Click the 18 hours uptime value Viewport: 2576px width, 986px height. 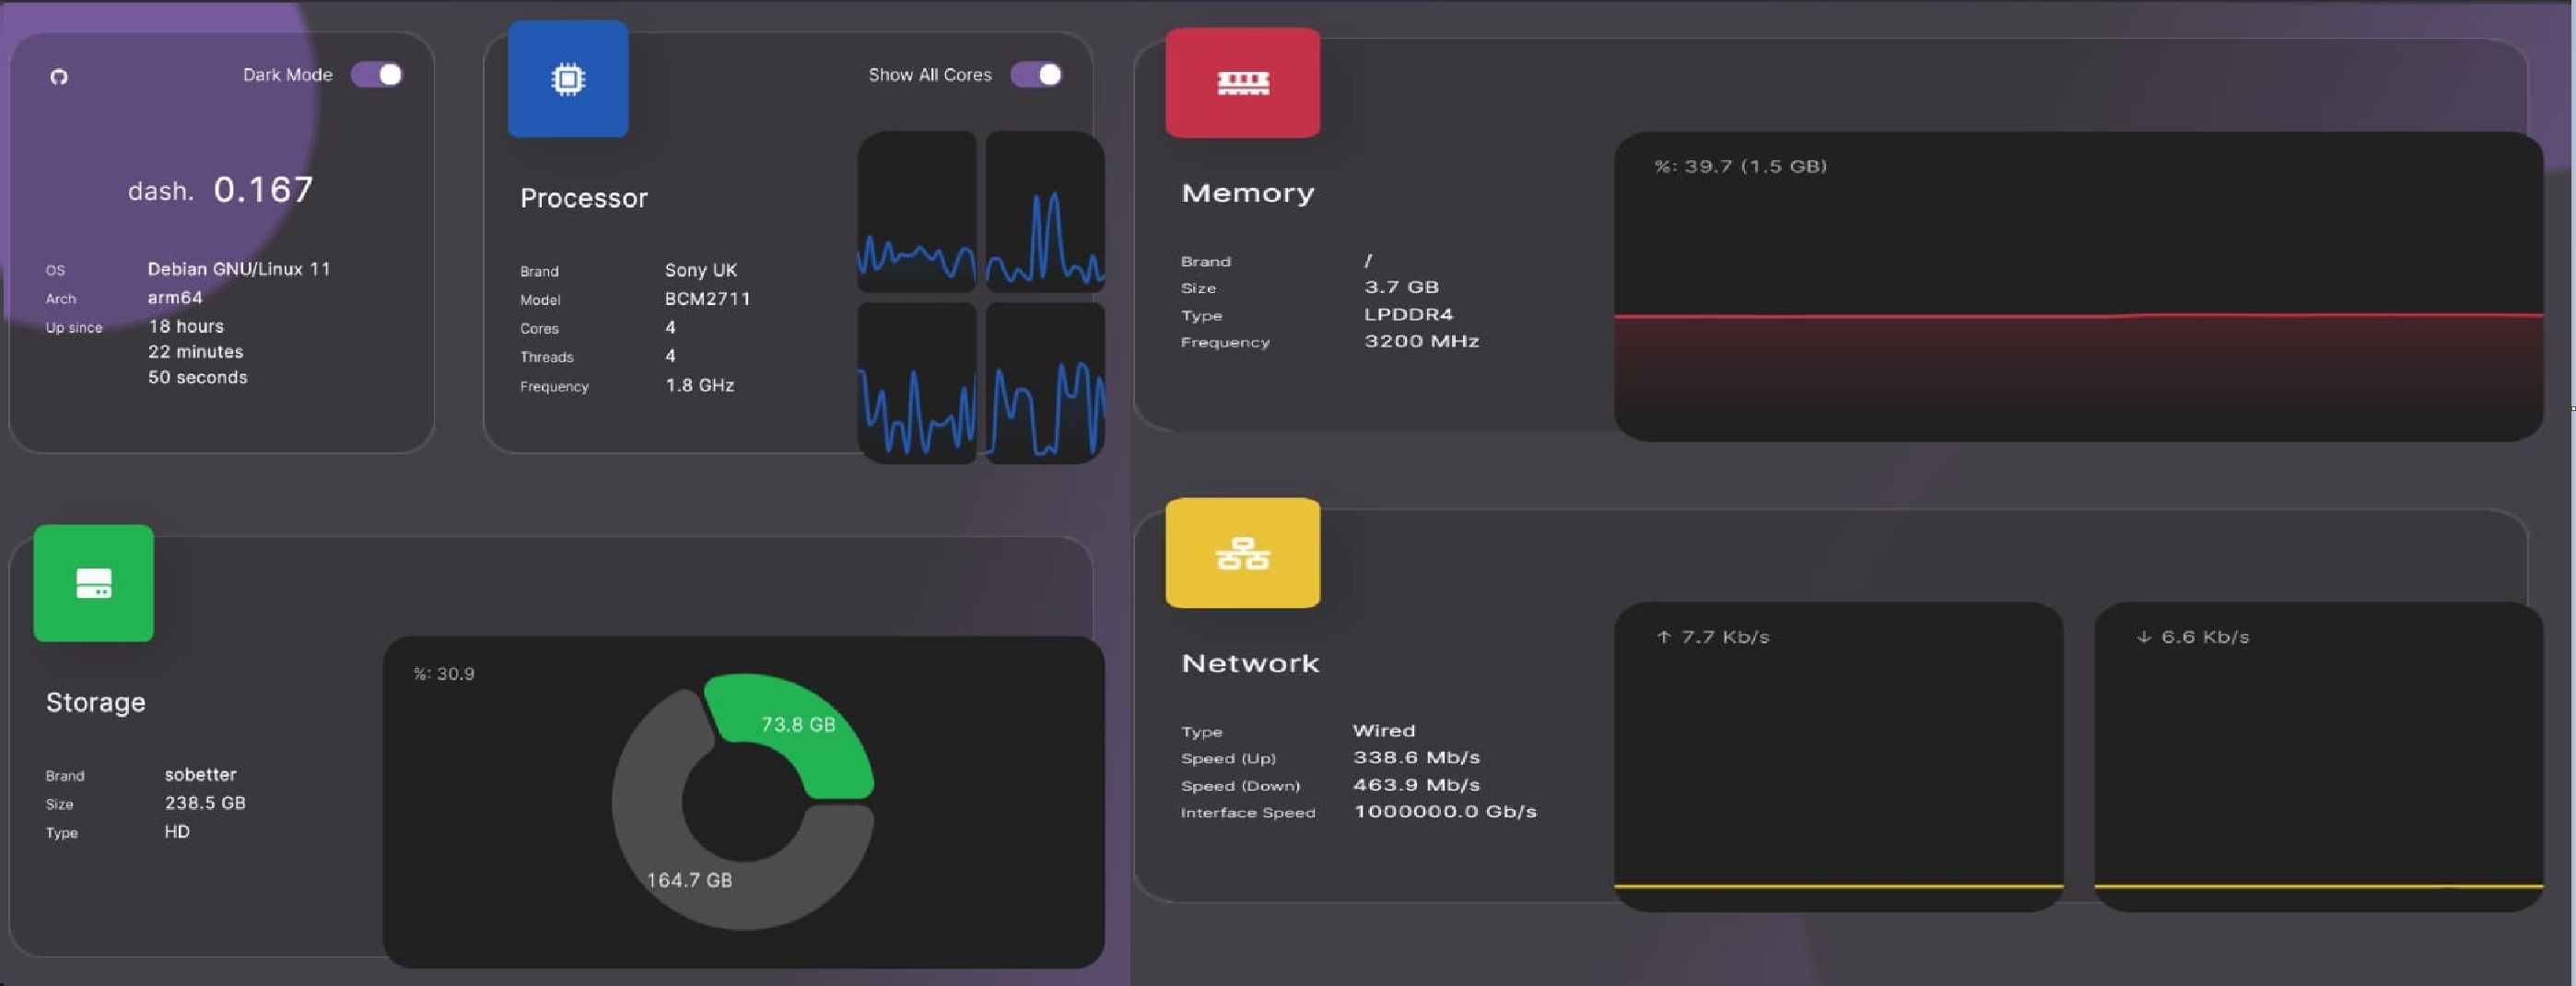(186, 327)
